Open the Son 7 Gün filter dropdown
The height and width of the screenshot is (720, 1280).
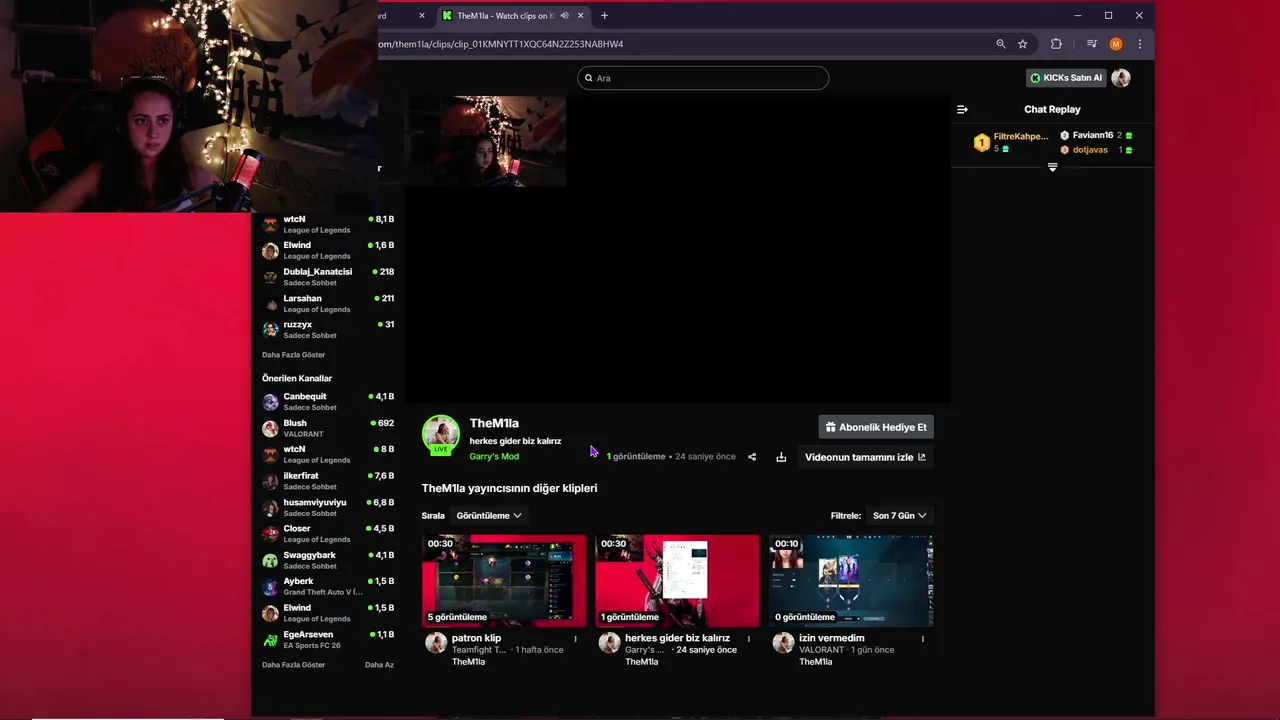click(899, 516)
